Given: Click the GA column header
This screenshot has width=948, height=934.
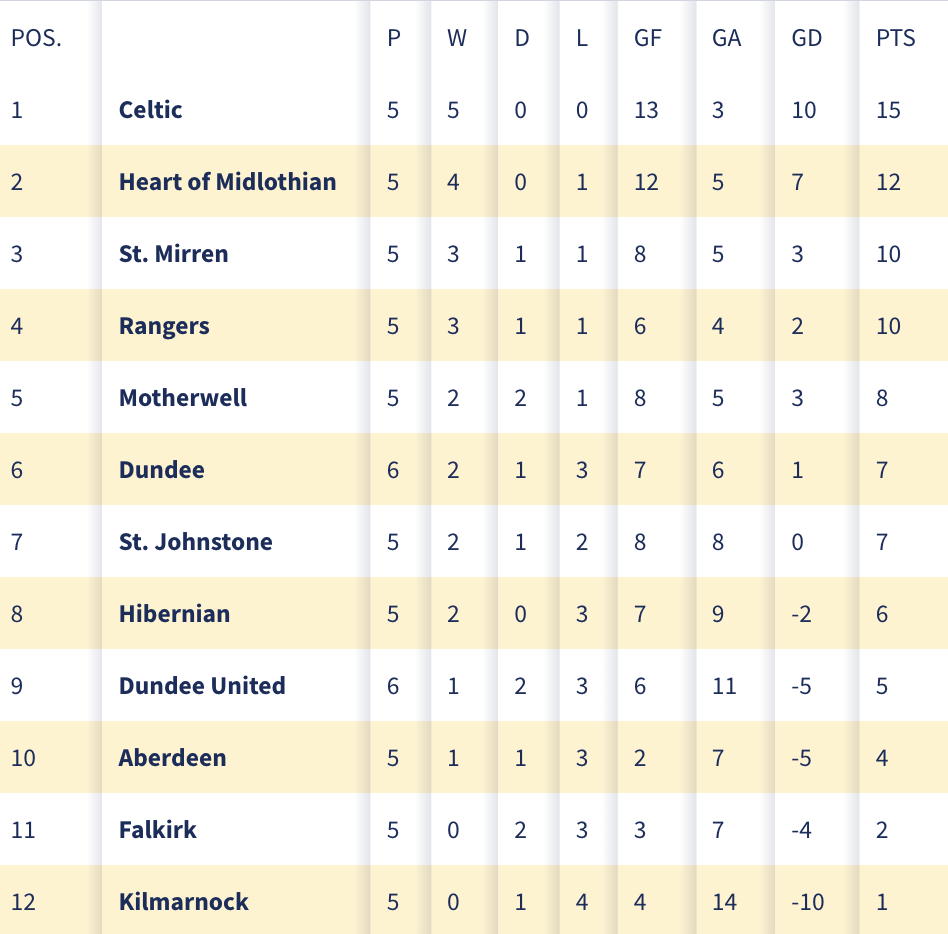Looking at the screenshot, I should 726,38.
